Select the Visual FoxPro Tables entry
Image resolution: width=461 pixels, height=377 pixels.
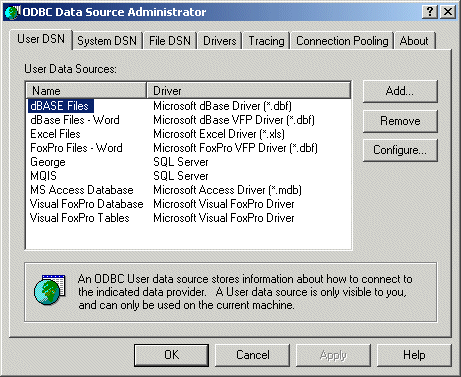[x=80, y=218]
